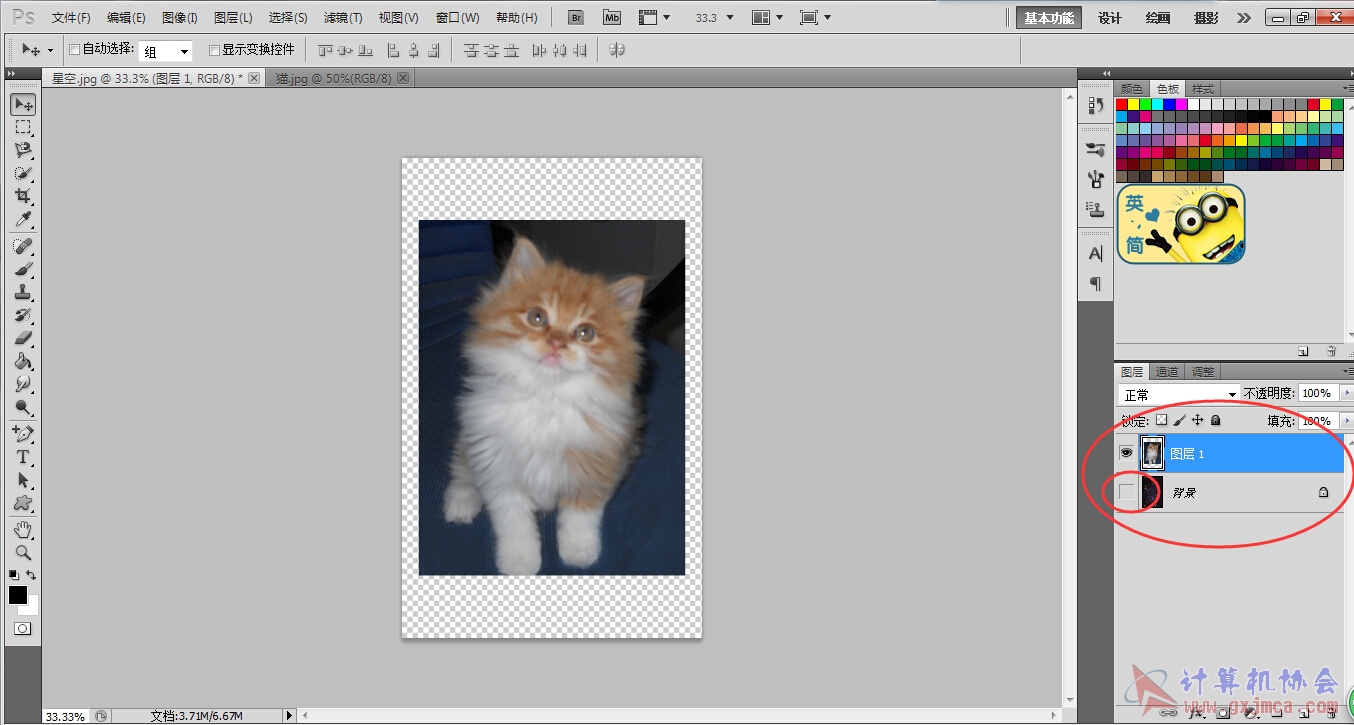Select the Dodge tool

pos(23,407)
